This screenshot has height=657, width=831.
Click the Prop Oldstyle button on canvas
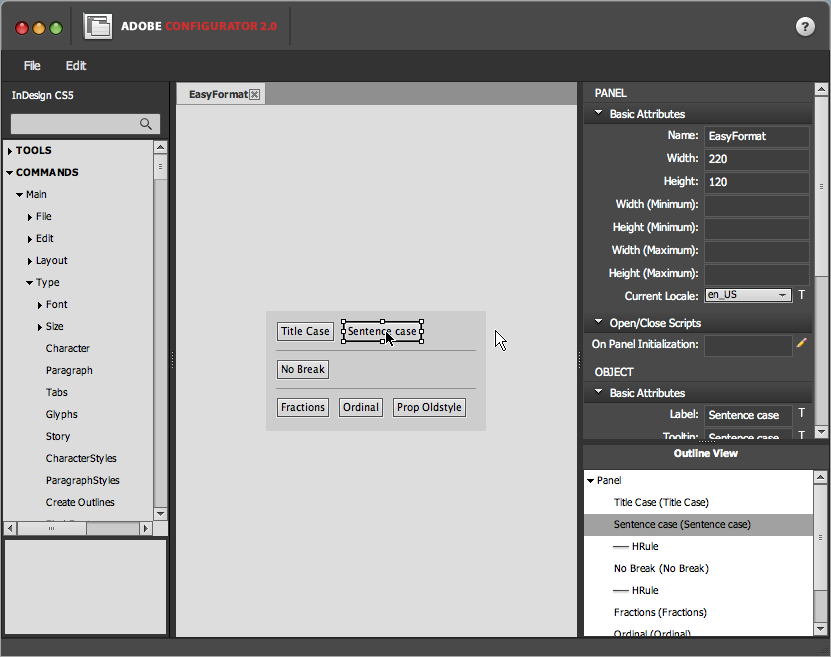(429, 407)
